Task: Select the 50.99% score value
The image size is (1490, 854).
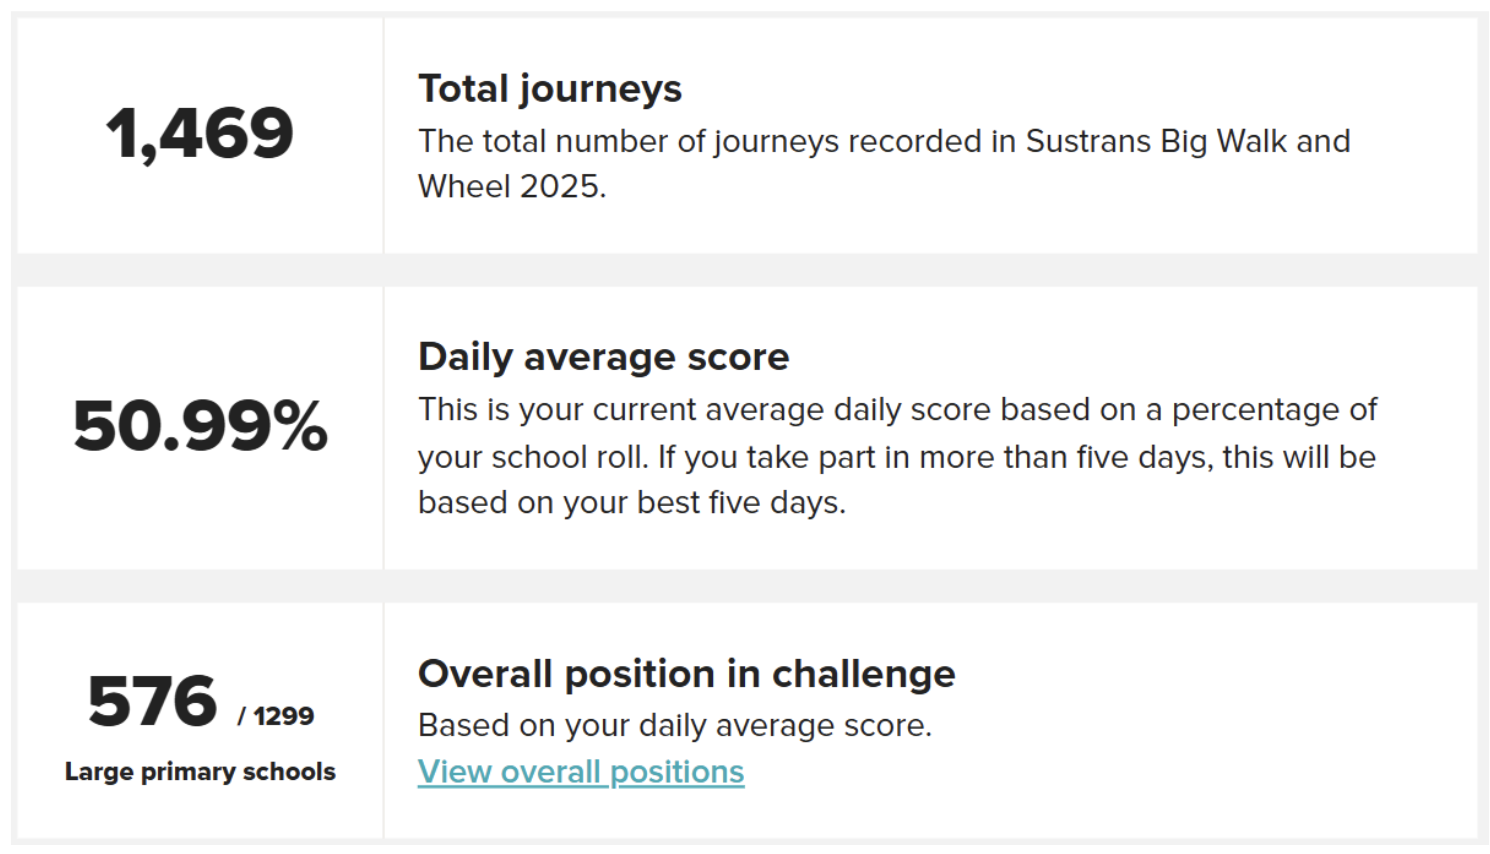Action: click(200, 427)
